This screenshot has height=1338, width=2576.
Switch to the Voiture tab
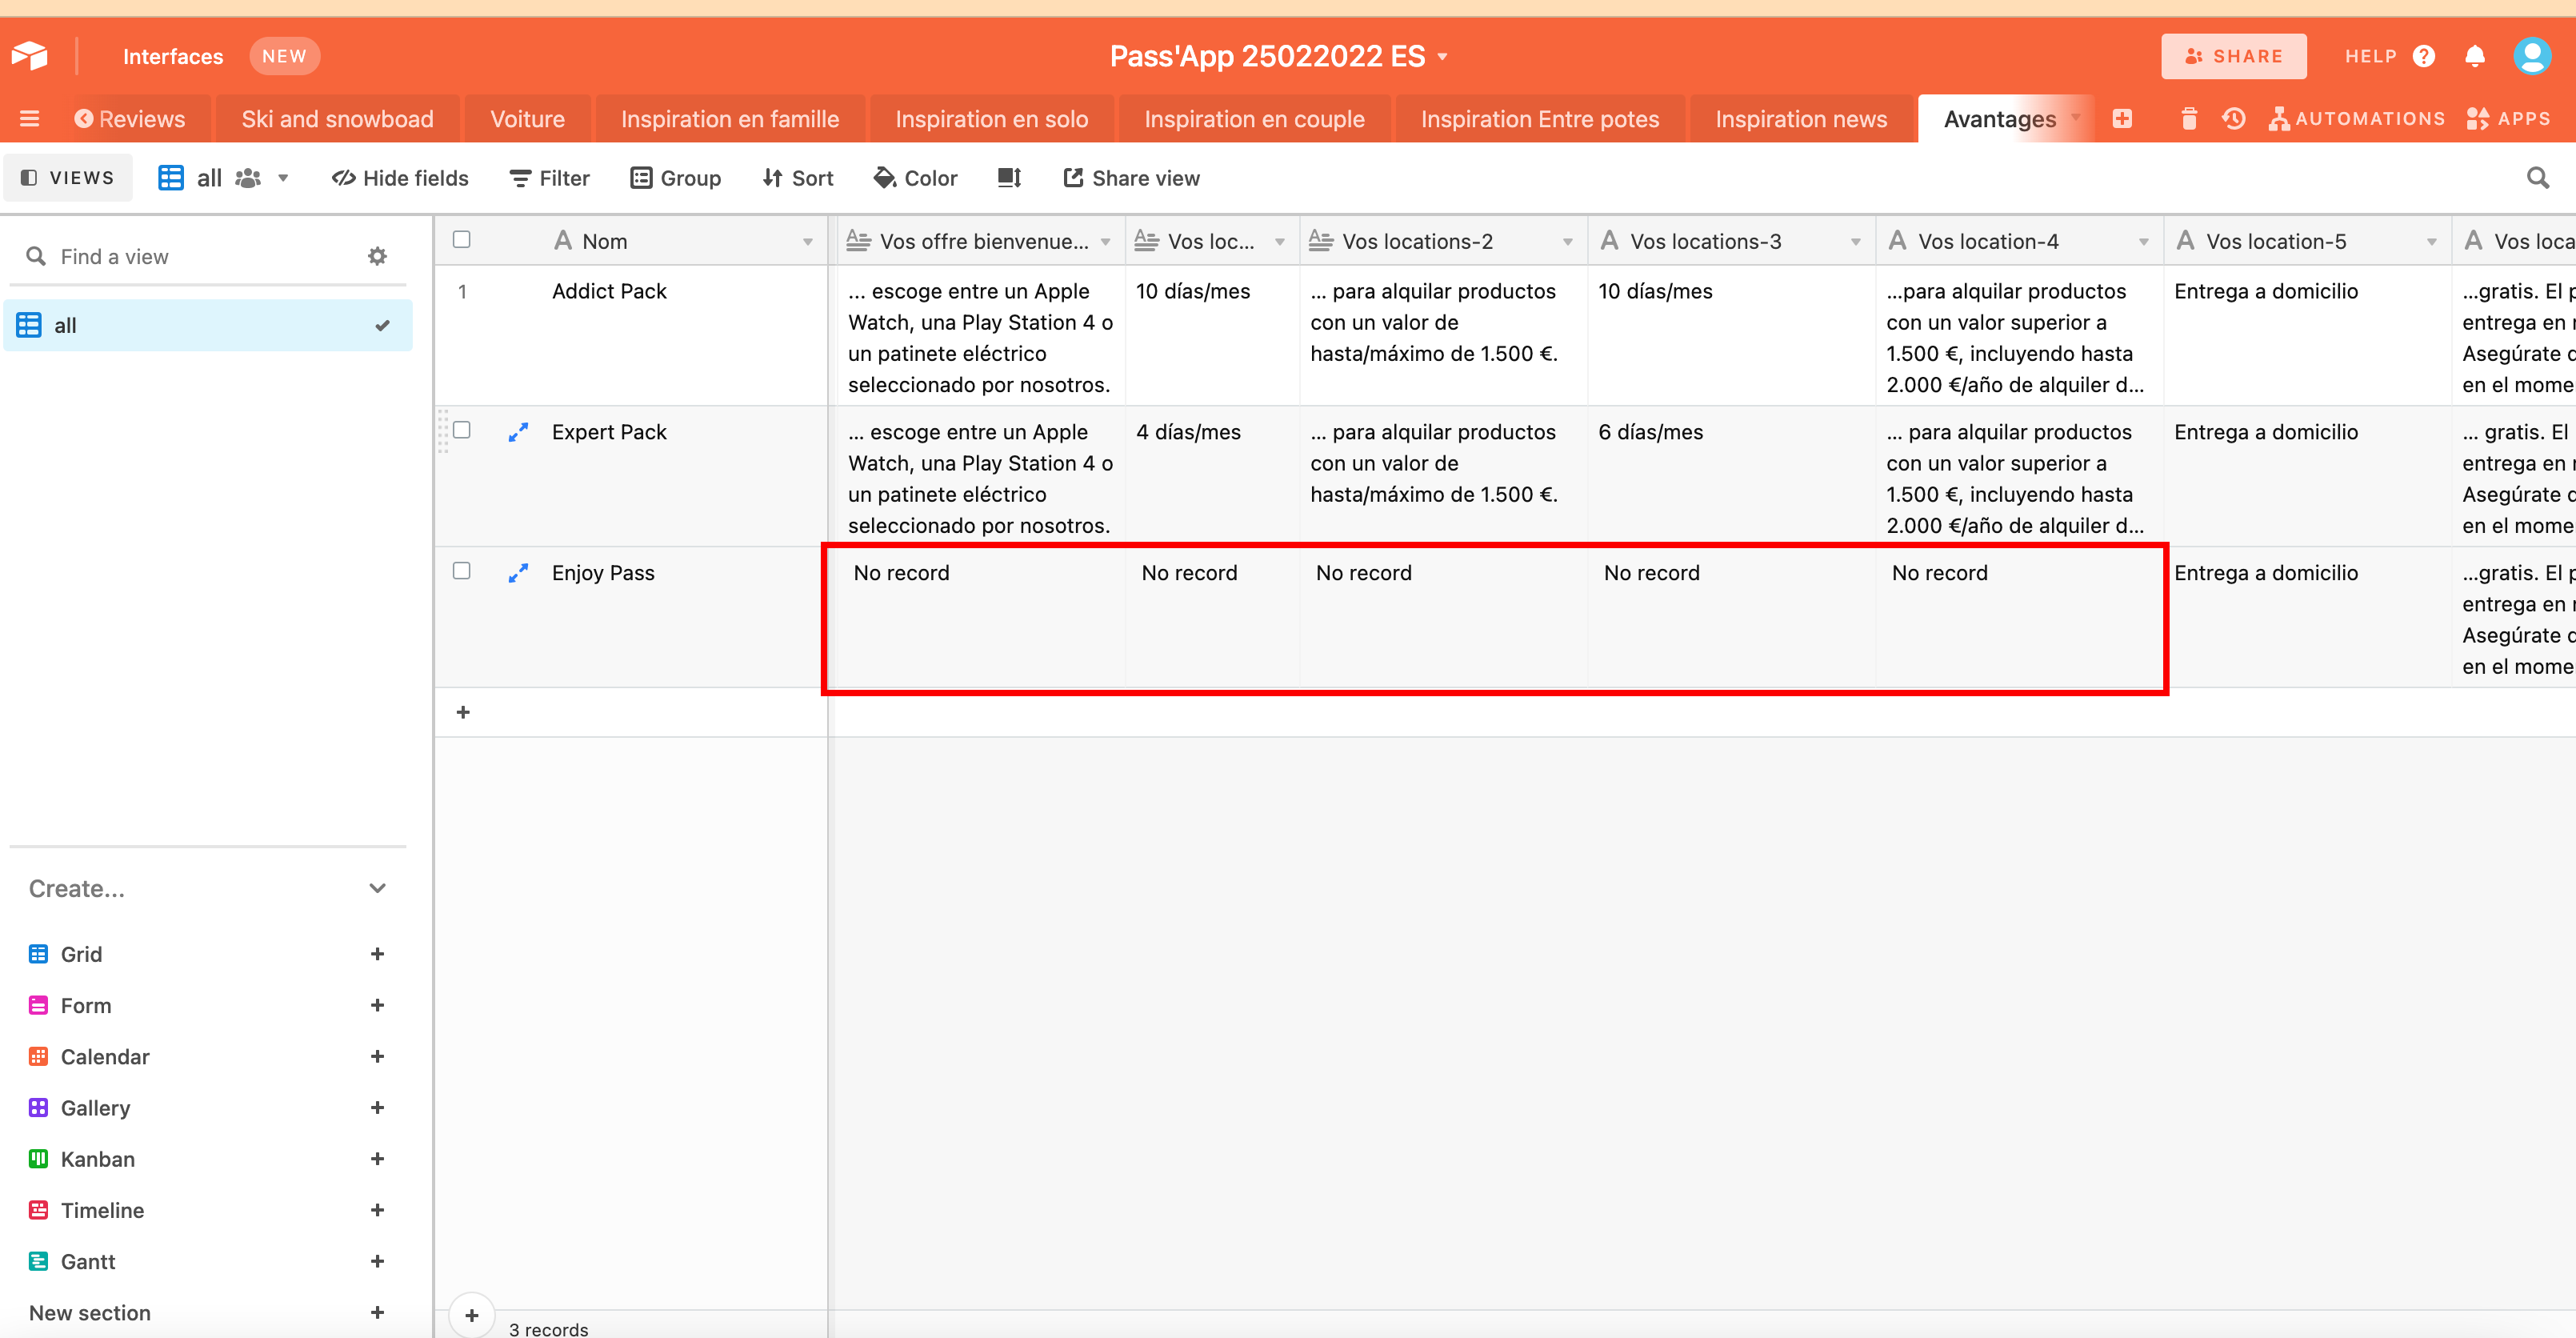point(527,119)
